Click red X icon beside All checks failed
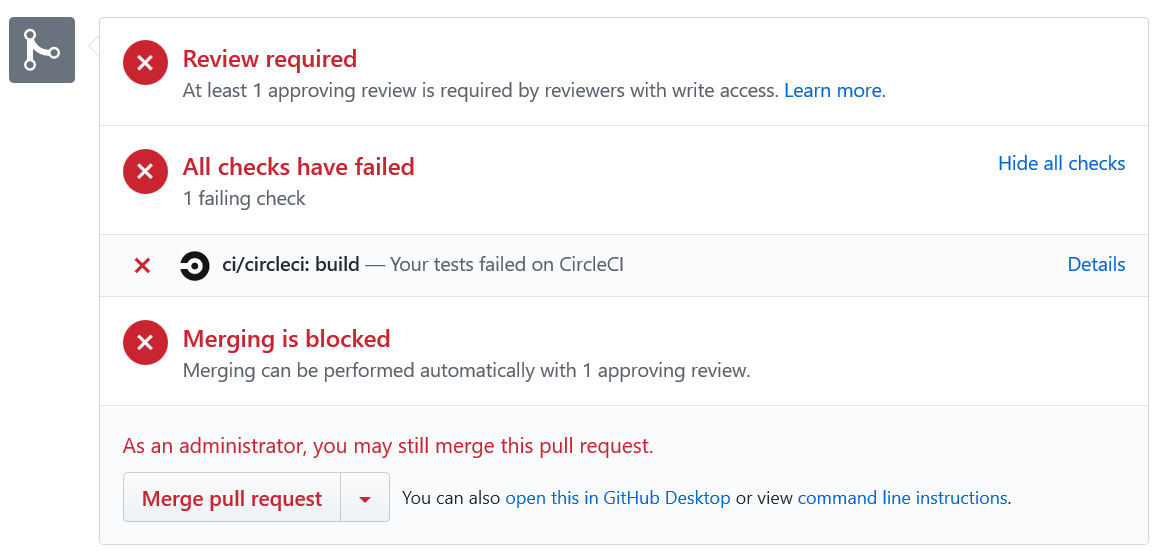The image size is (1163, 554). pos(145,171)
